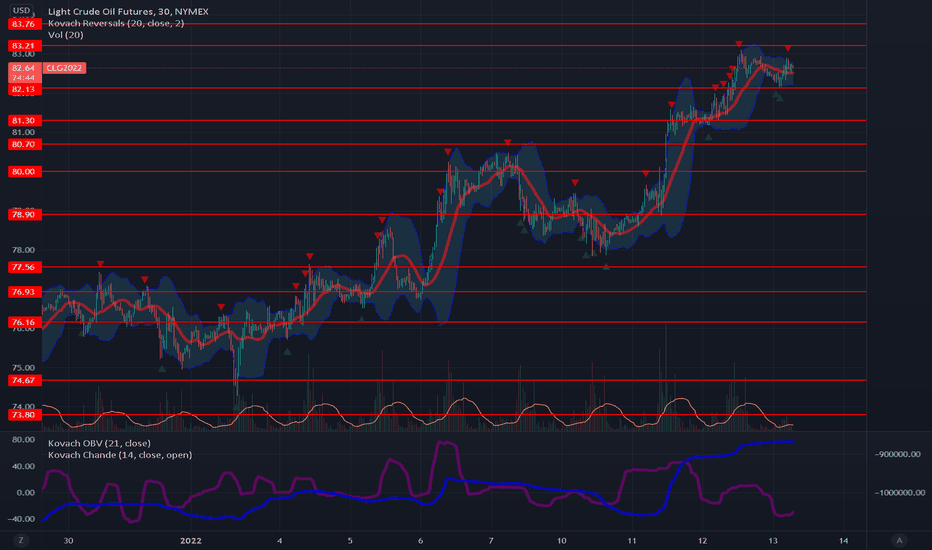Click the 83.76 price level label
932x550 pixels.
(x=25, y=24)
